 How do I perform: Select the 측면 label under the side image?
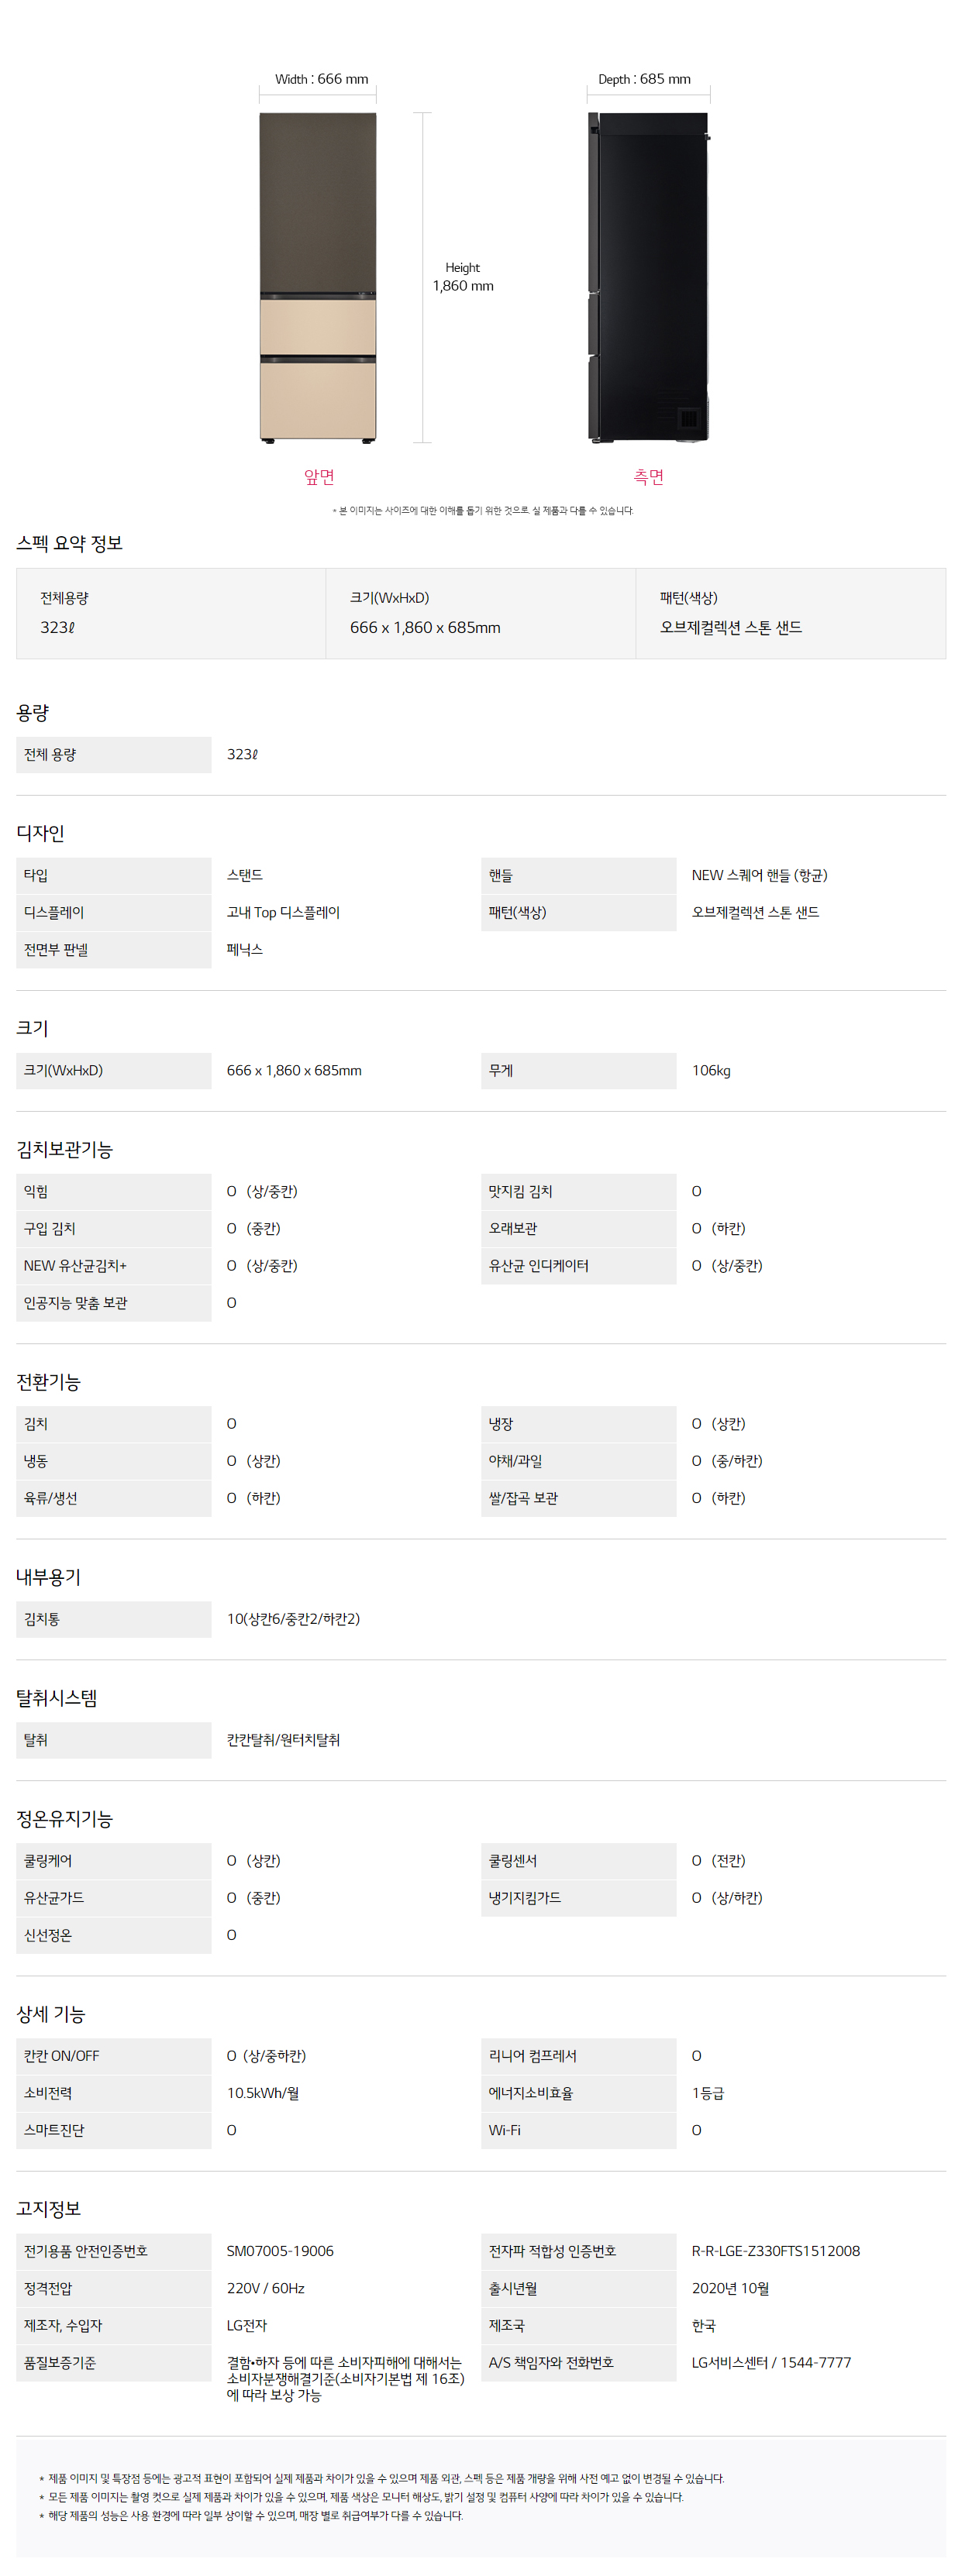(648, 477)
